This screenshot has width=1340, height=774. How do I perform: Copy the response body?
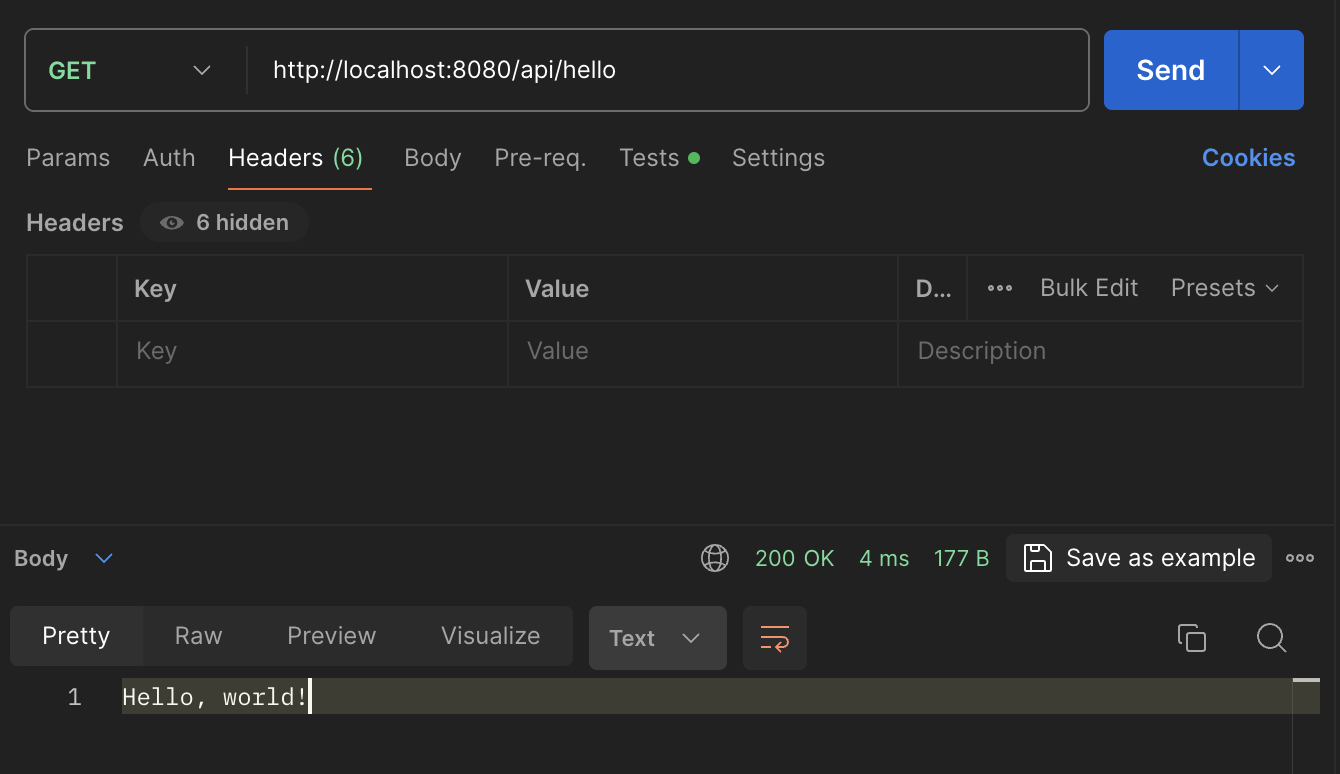pos(1191,638)
